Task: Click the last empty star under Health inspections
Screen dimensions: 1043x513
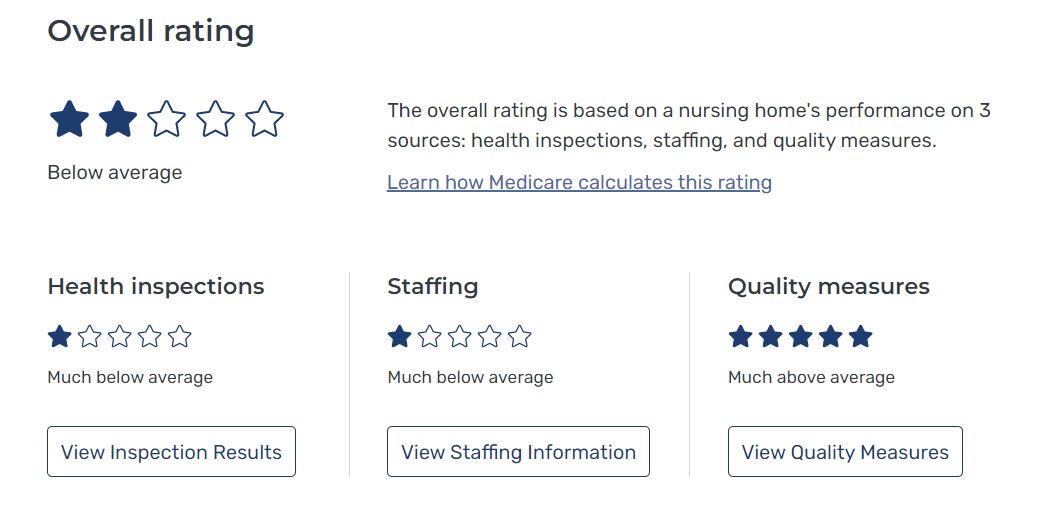Action: pyautogui.click(x=180, y=337)
